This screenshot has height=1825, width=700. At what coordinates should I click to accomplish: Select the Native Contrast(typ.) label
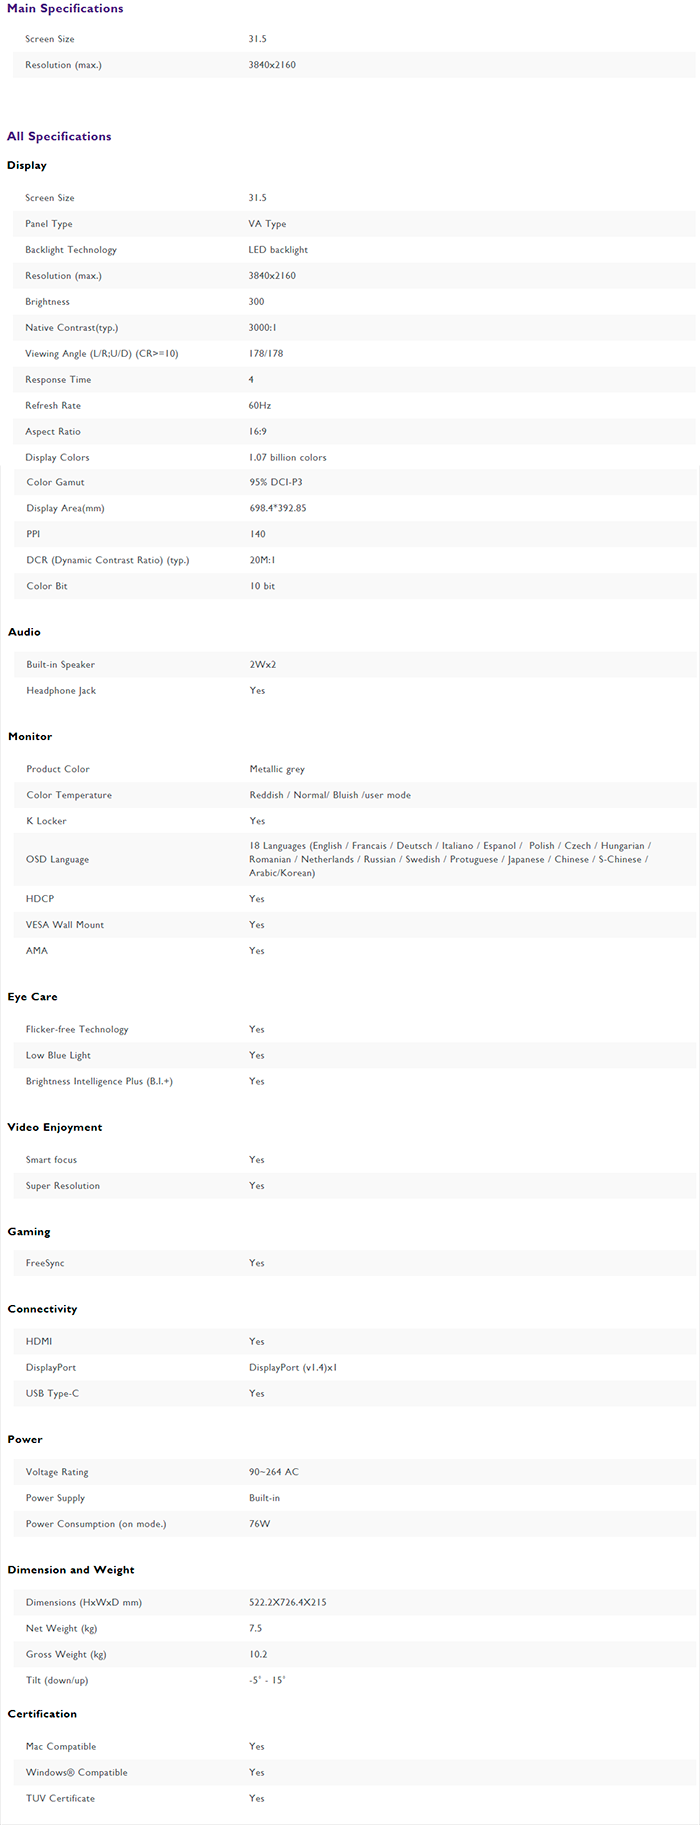coord(72,328)
